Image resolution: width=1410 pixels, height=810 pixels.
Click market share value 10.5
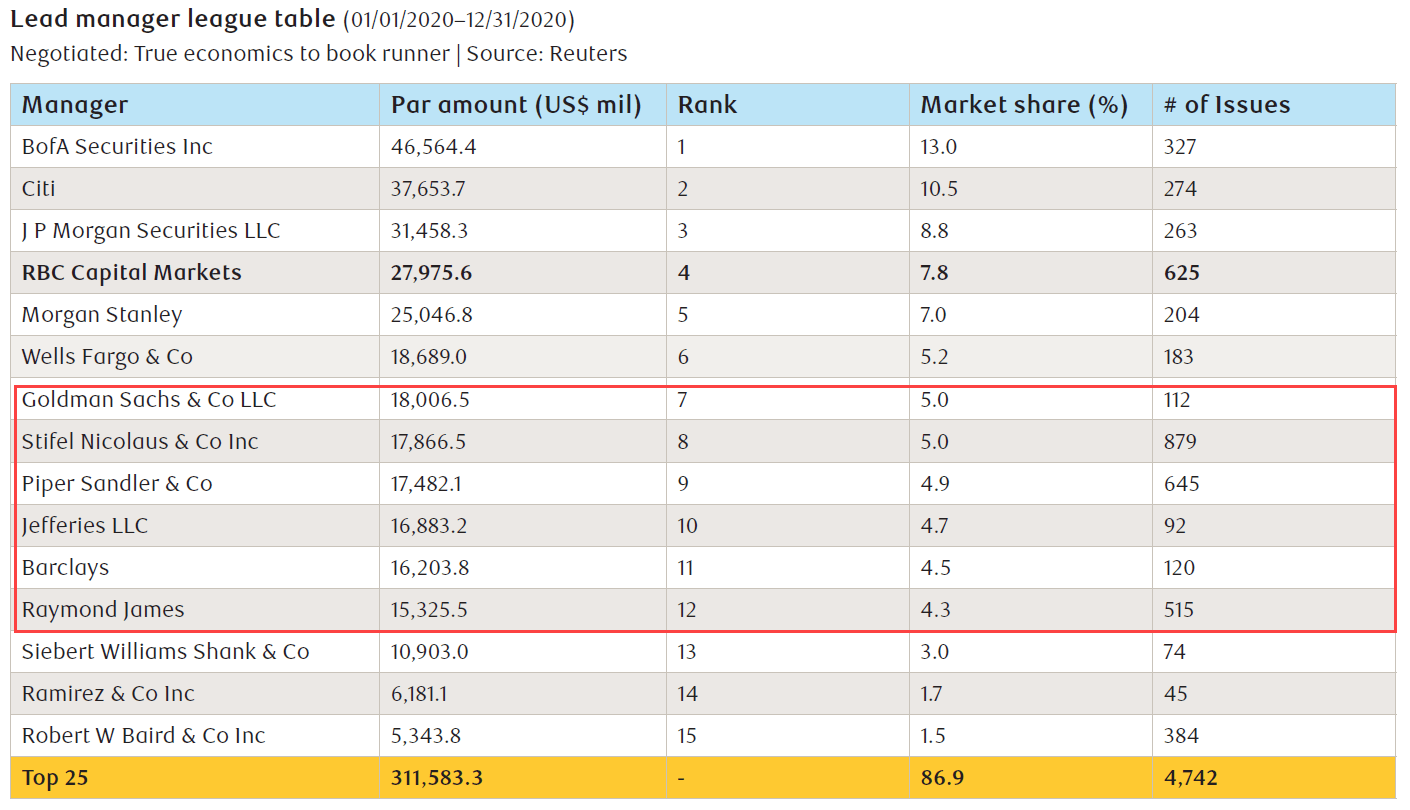[938, 189]
